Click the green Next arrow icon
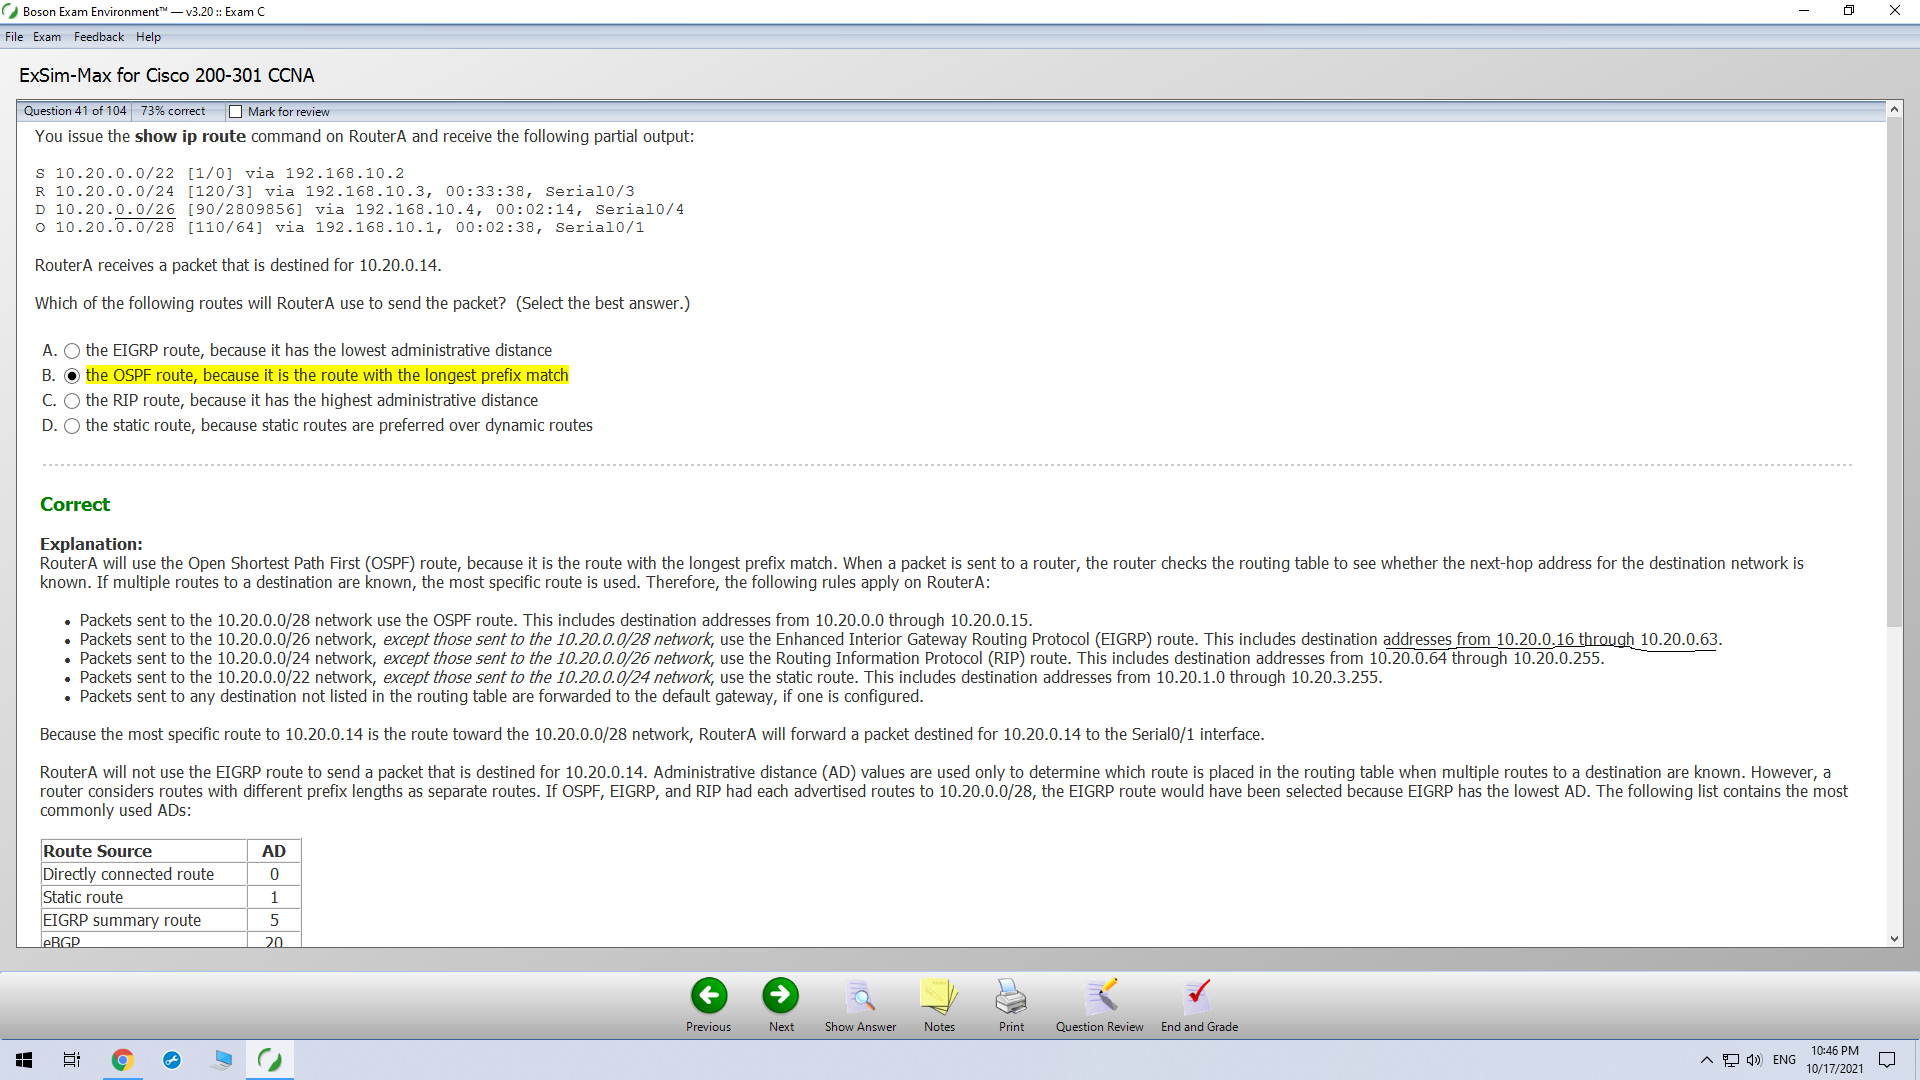 click(781, 996)
